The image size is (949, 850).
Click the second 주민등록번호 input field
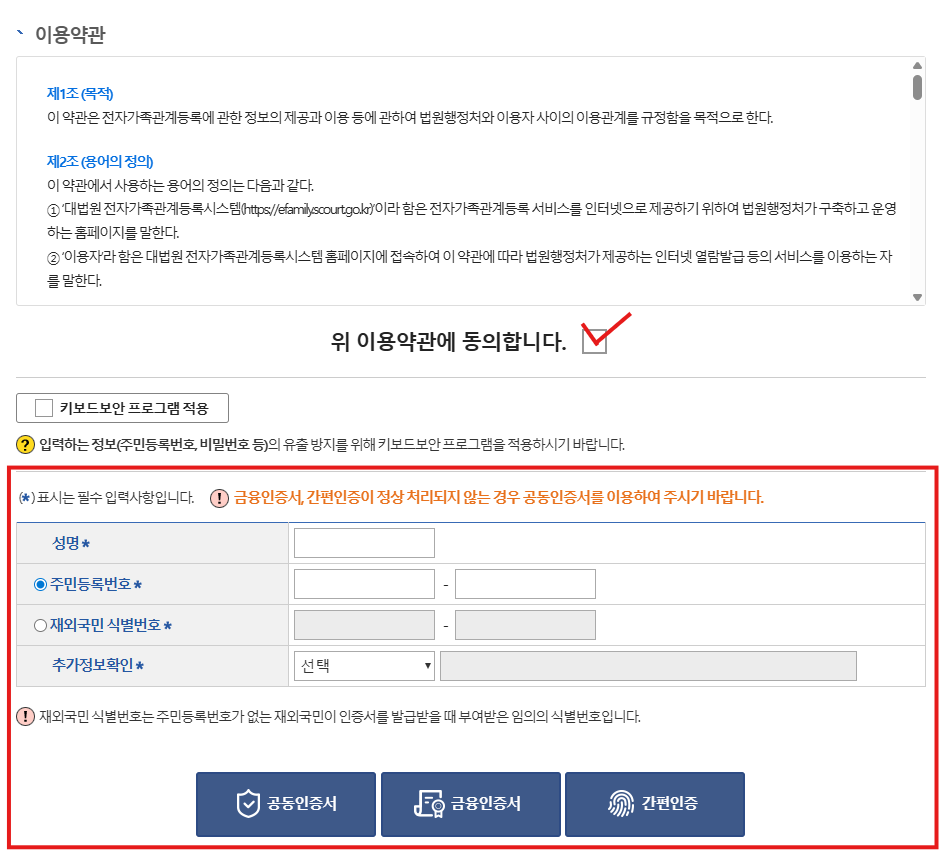(525, 584)
